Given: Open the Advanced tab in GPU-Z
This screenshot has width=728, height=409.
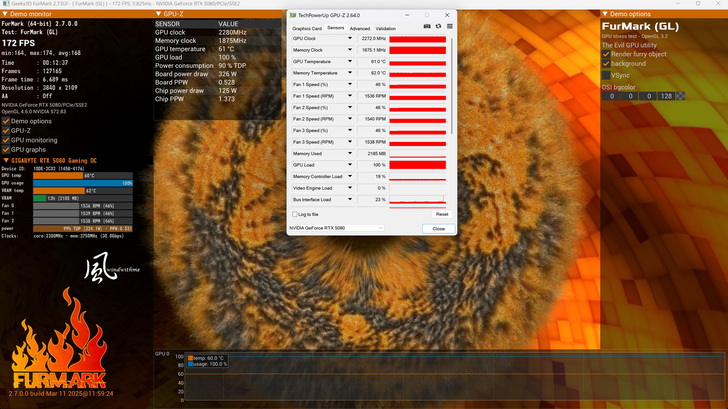Looking at the screenshot, I should coord(360,28).
